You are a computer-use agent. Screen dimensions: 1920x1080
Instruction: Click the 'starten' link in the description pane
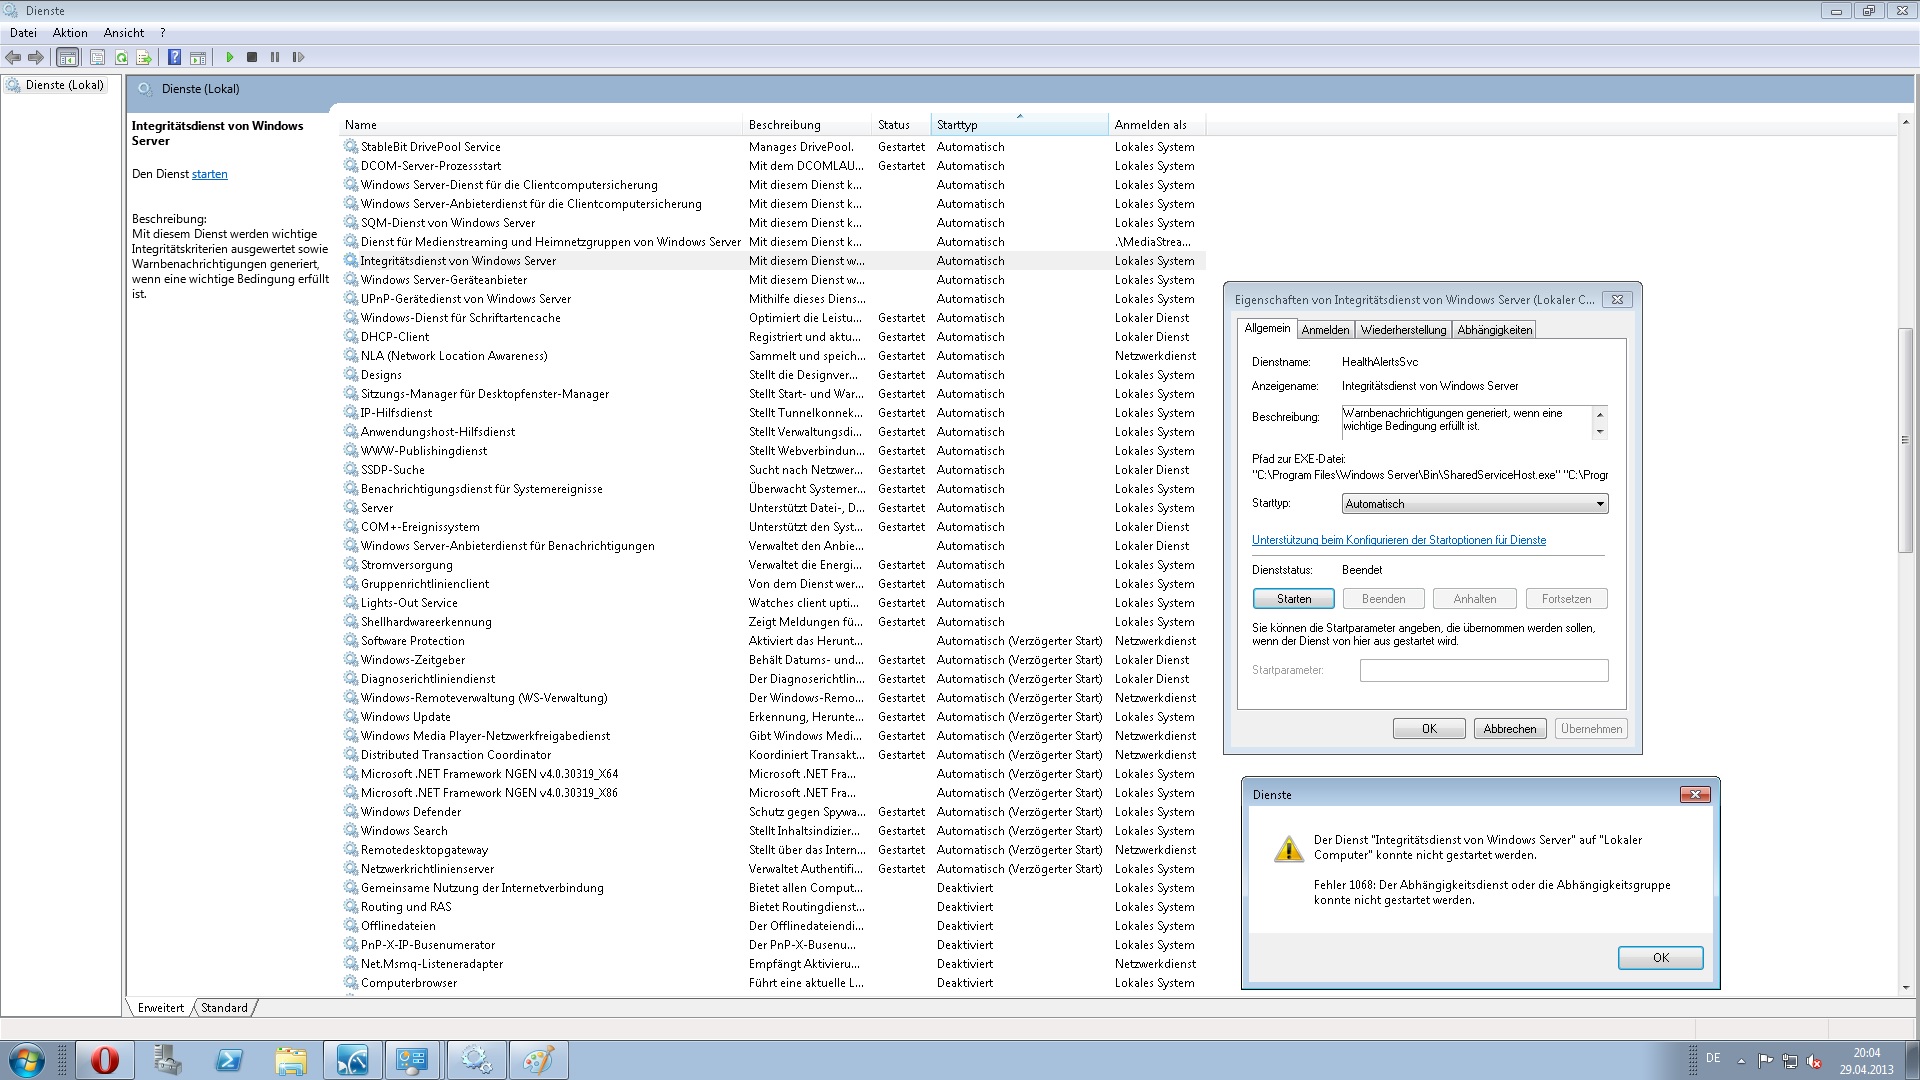pos(210,174)
